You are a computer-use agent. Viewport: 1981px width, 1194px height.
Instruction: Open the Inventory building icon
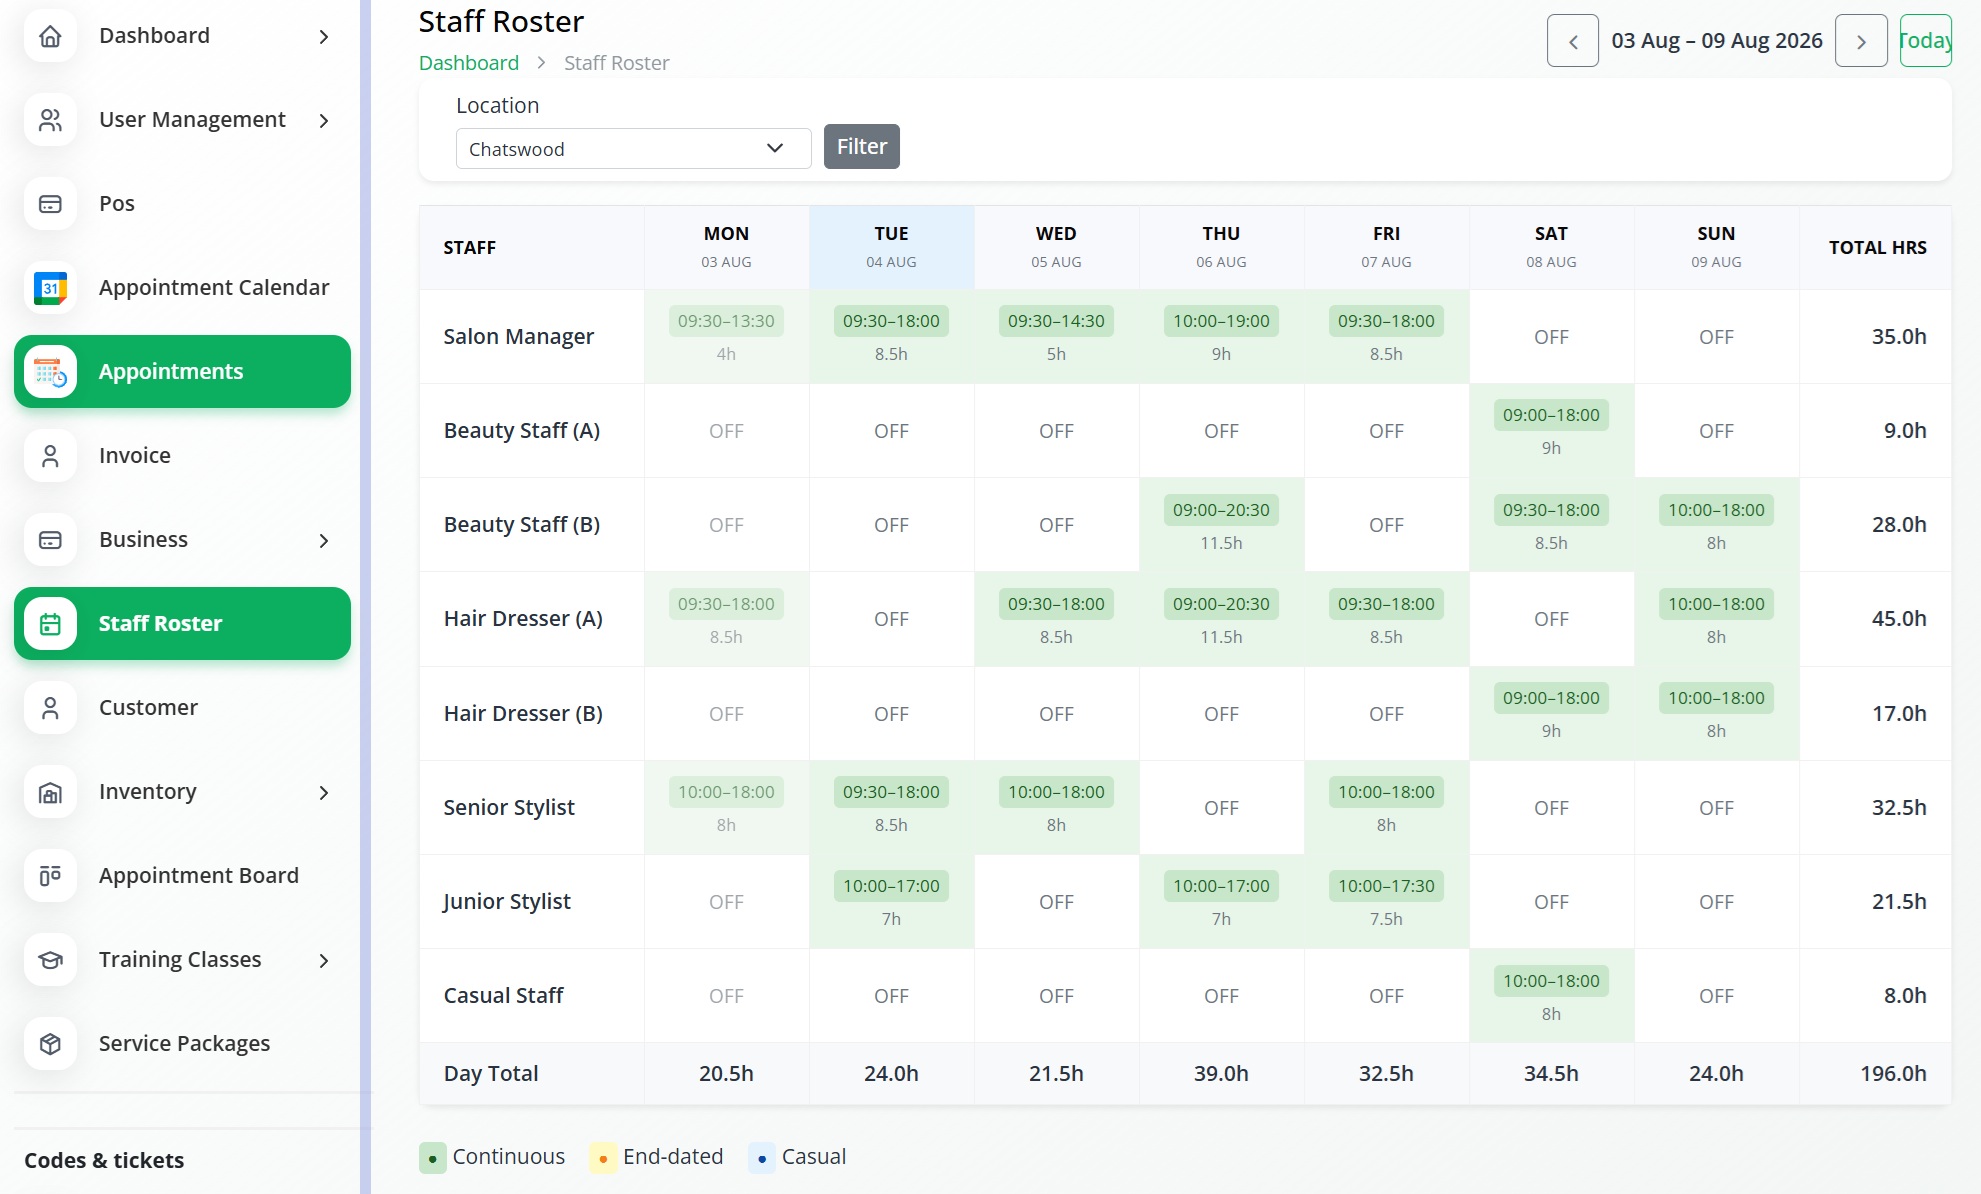coord(50,792)
